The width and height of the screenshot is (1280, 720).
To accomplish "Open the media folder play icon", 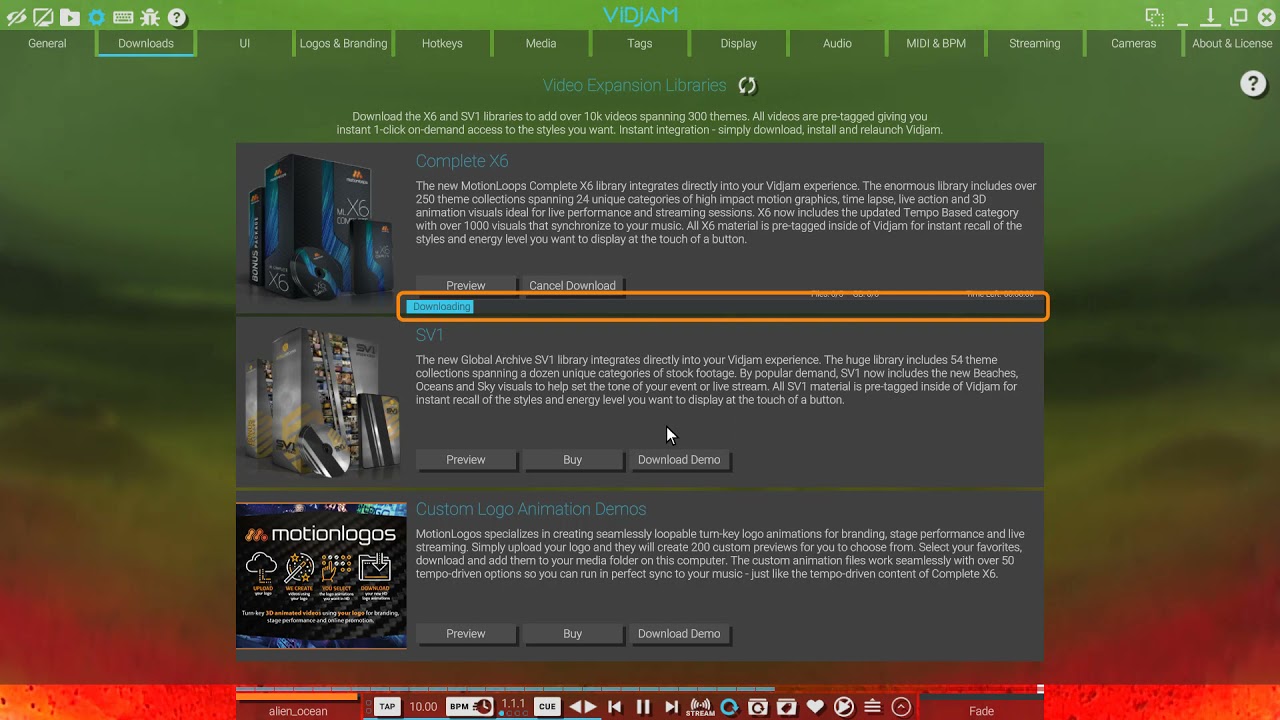I will [69, 17].
